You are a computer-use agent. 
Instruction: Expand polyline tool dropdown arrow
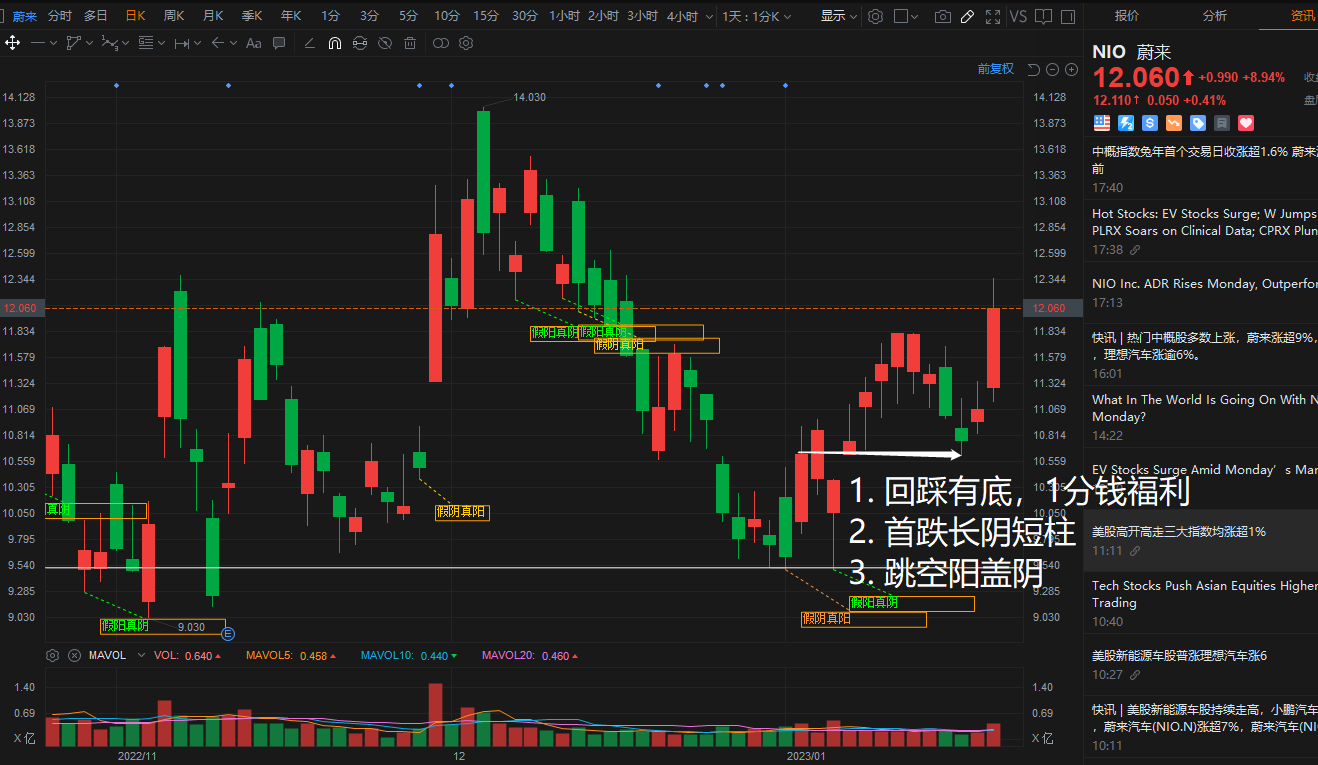point(89,43)
